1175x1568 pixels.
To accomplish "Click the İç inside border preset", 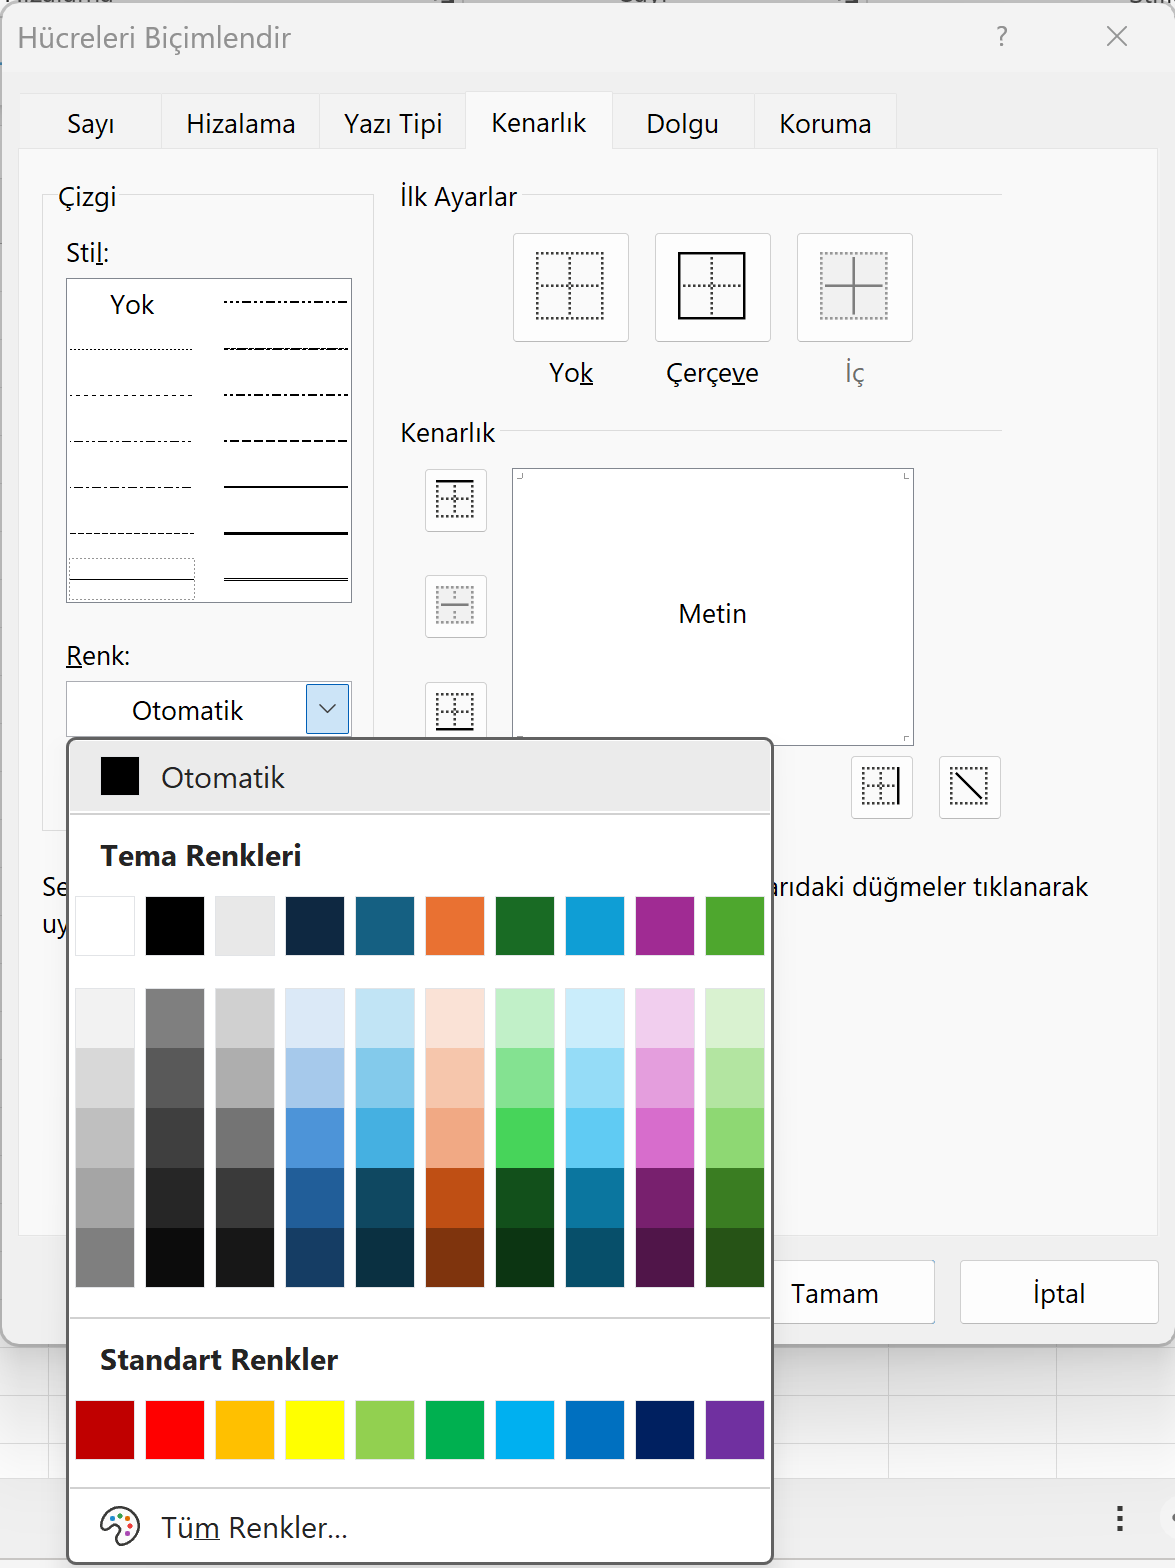I will tap(854, 287).
